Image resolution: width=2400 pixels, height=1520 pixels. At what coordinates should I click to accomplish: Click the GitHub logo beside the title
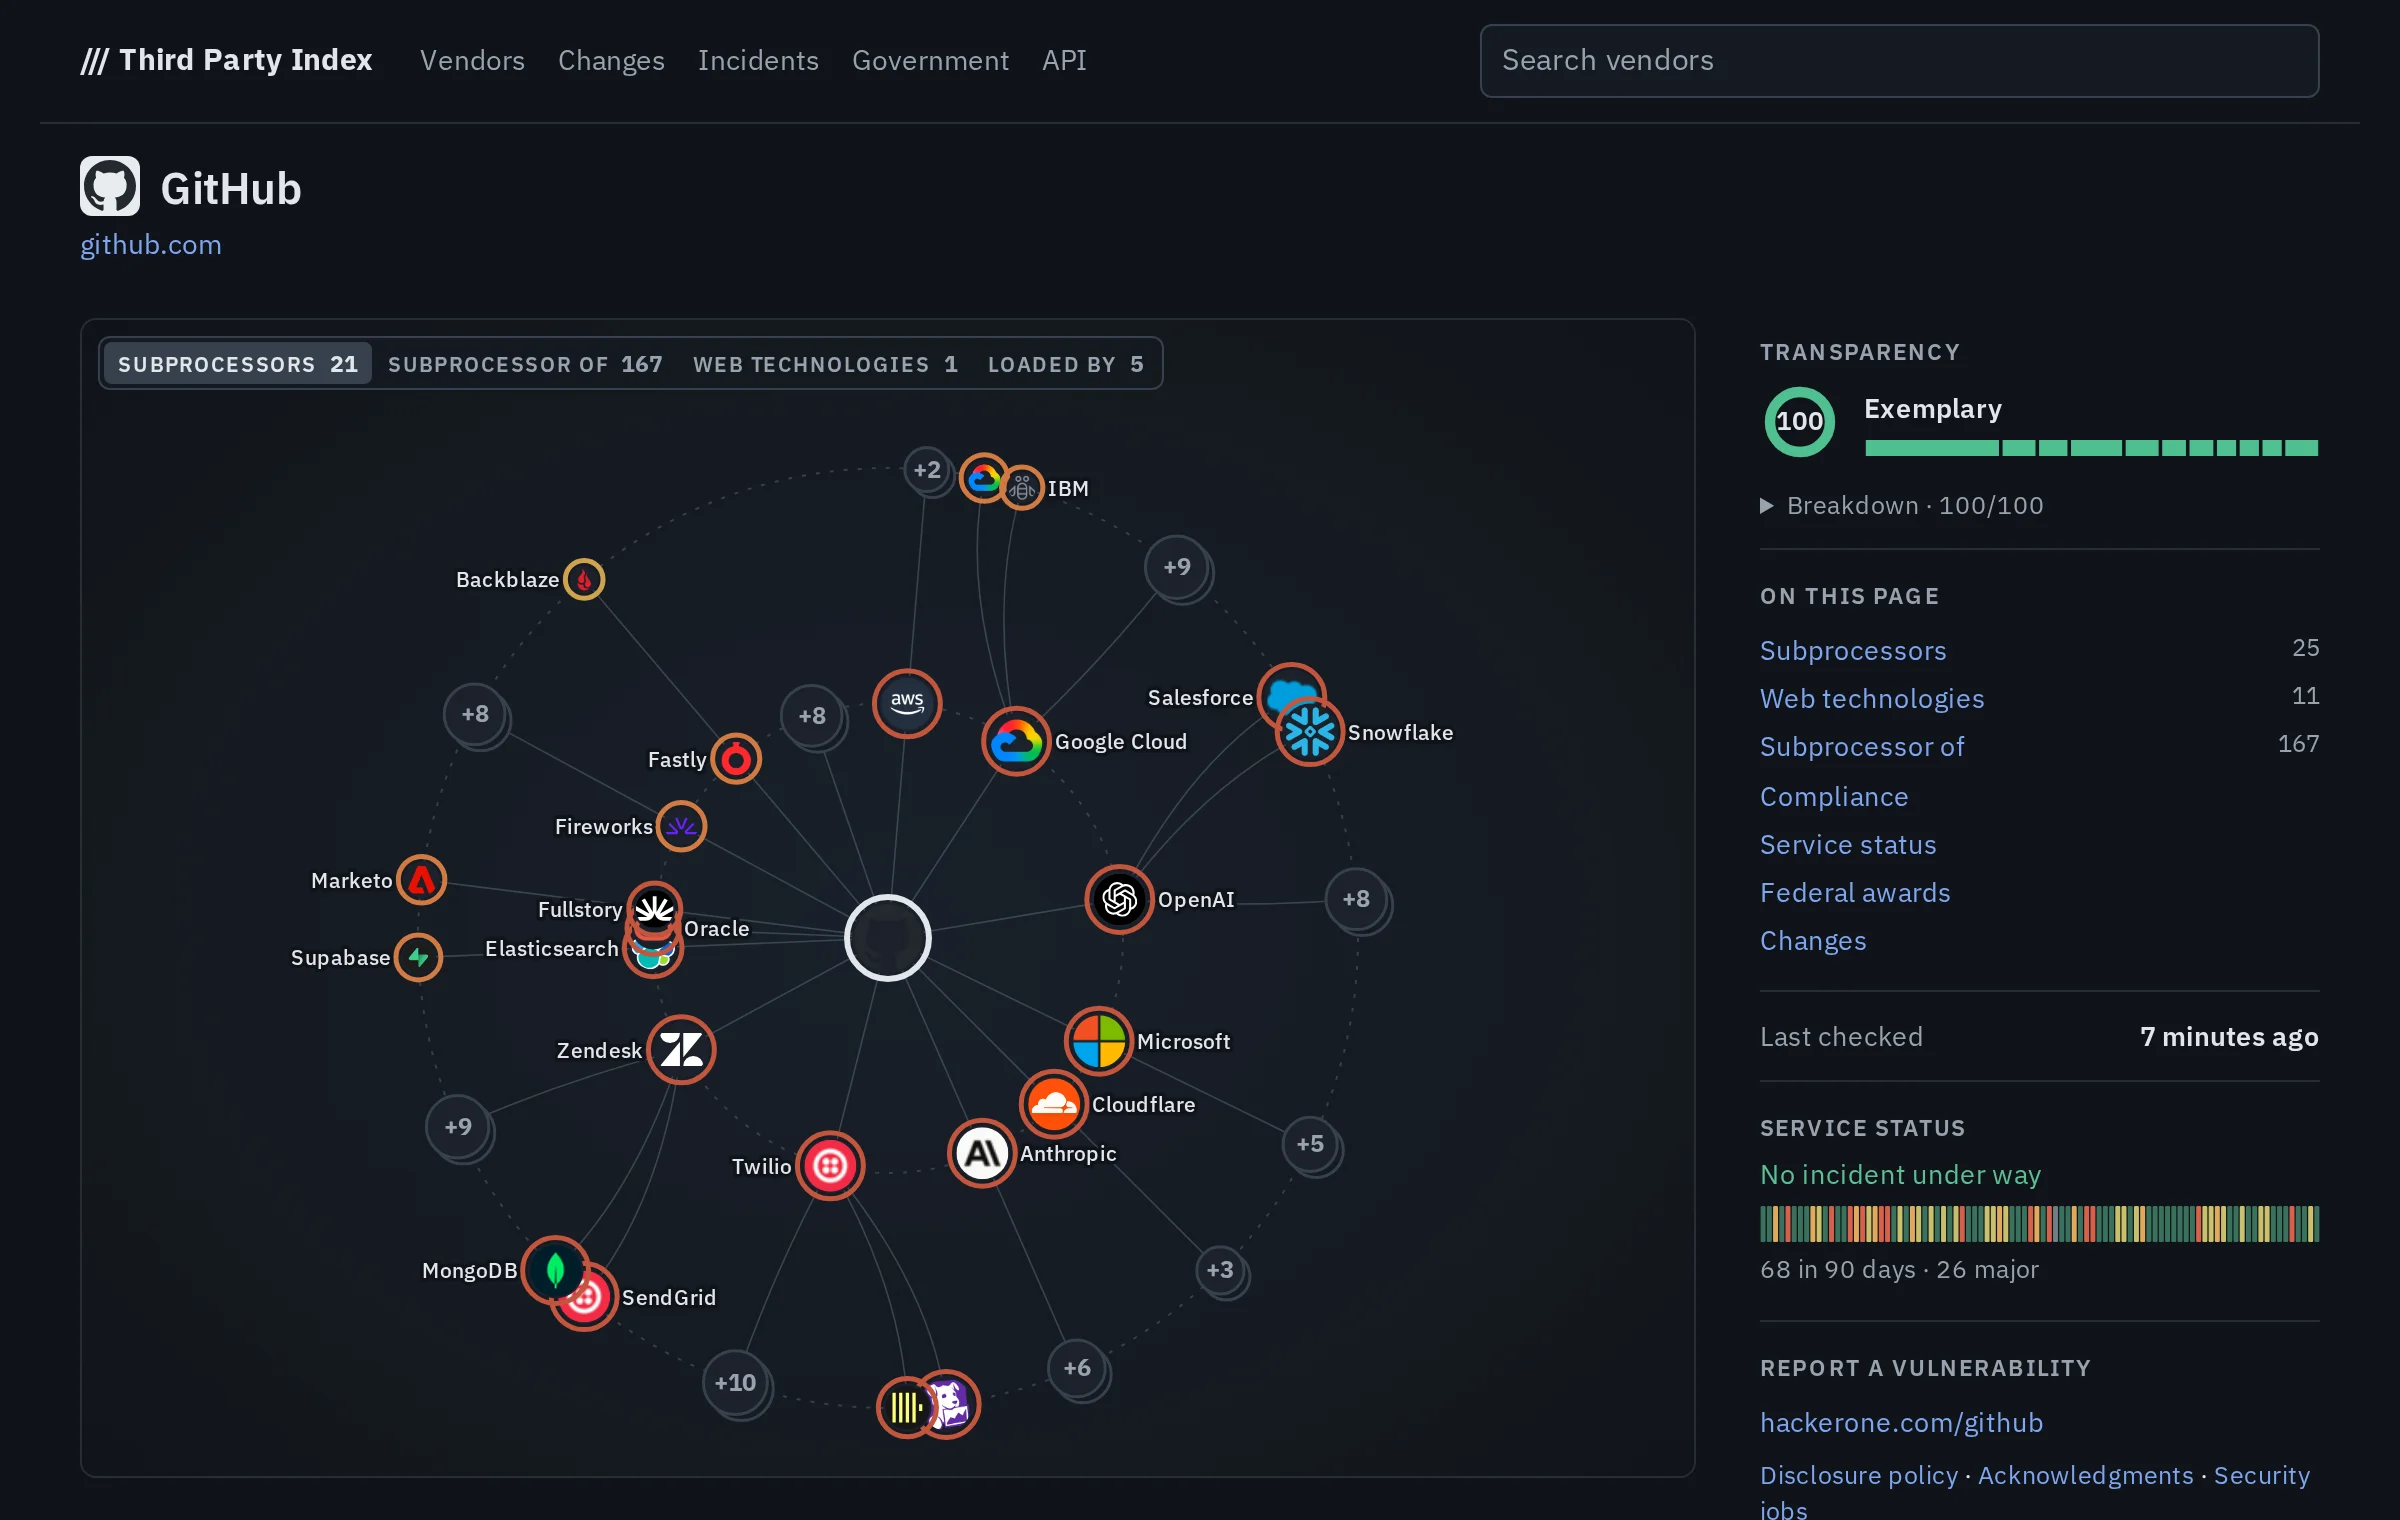[110, 186]
